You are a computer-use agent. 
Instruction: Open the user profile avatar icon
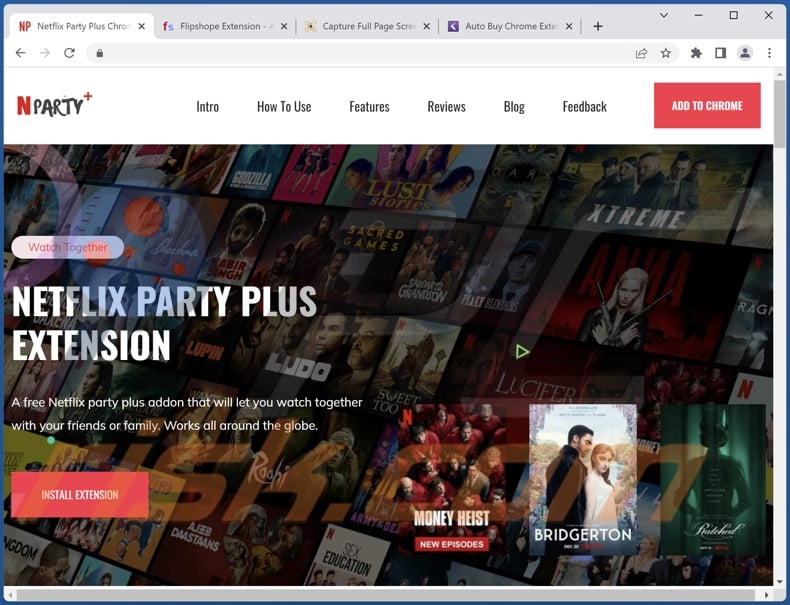745,53
